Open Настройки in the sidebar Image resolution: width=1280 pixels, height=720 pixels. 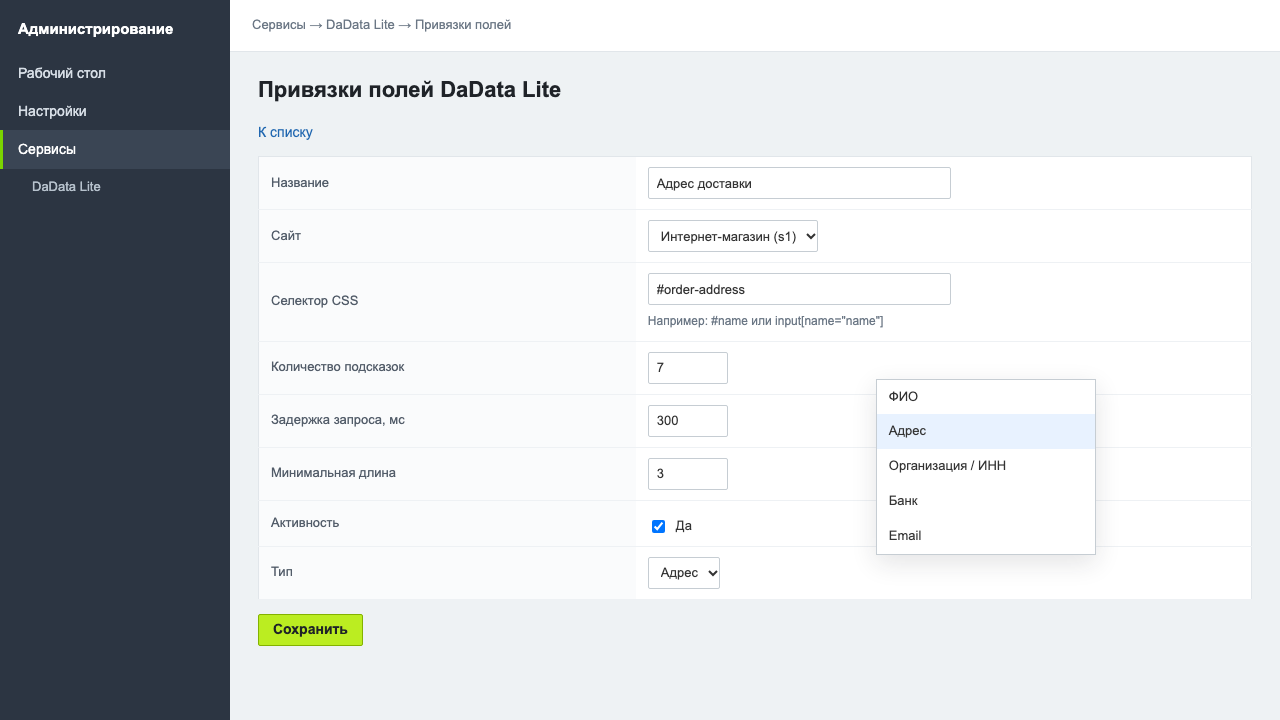point(115,111)
